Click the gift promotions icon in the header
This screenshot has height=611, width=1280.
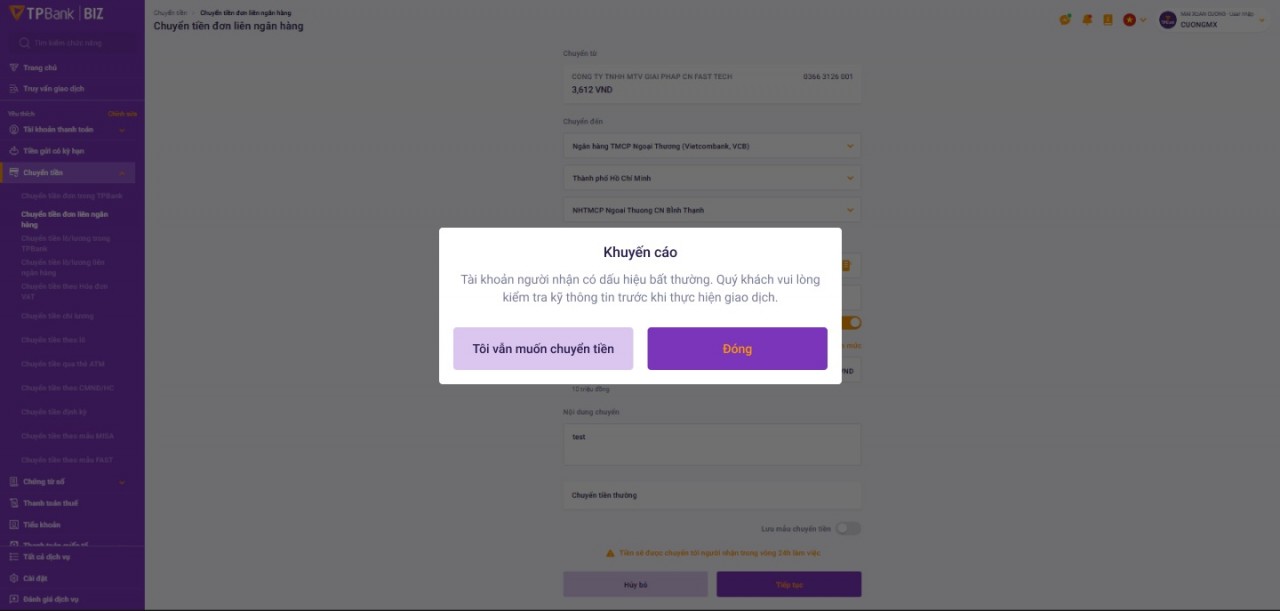(x=1064, y=19)
